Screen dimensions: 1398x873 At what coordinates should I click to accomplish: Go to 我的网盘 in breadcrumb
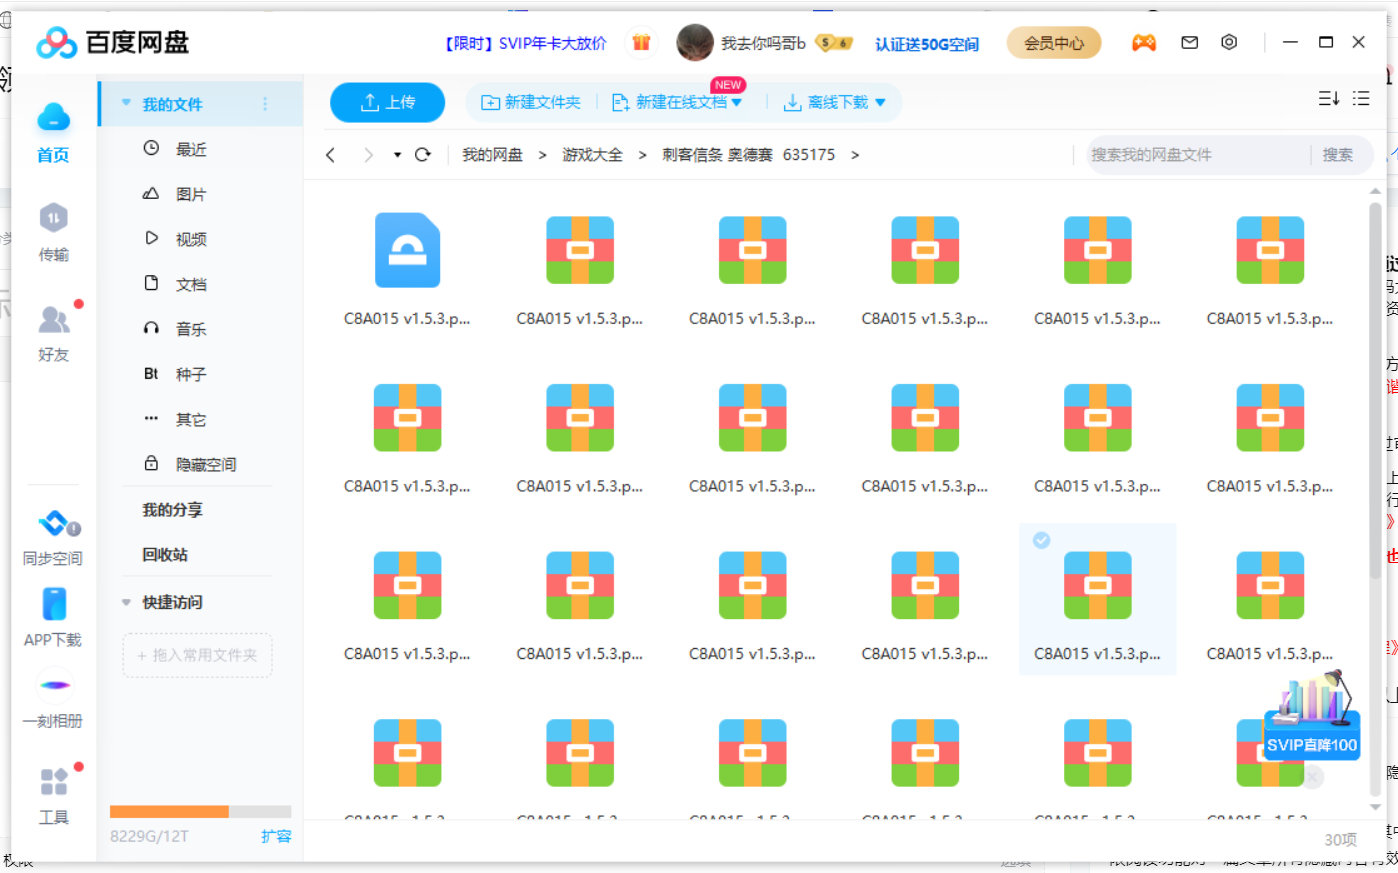pos(492,155)
